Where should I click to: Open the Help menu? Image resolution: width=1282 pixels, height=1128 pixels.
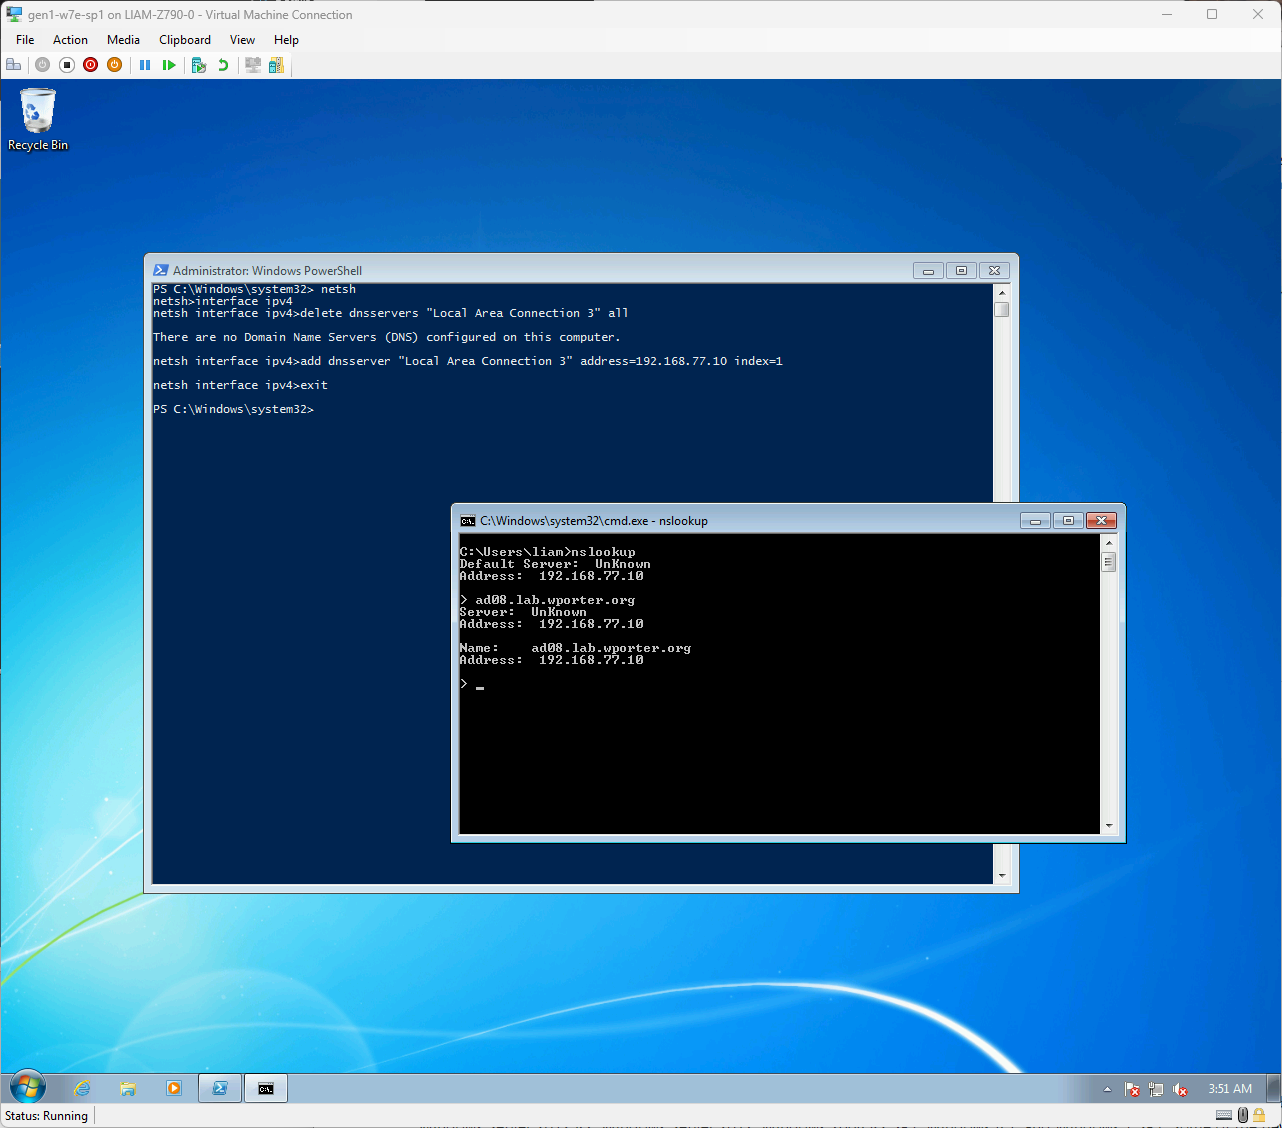coord(286,40)
